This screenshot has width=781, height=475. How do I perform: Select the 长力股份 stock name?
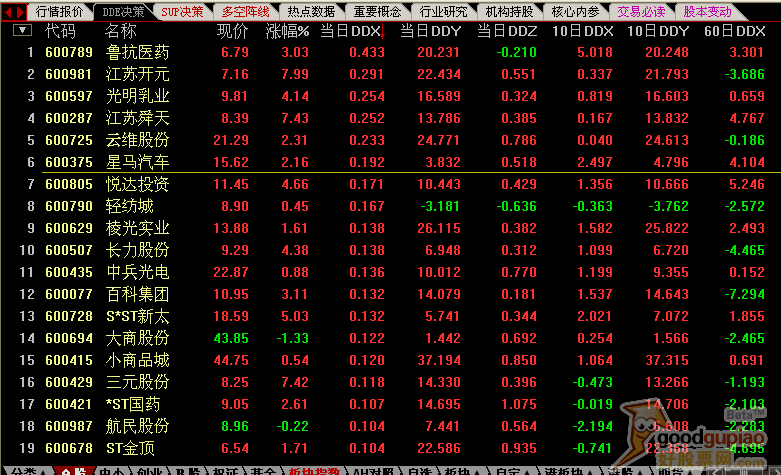tap(137, 250)
